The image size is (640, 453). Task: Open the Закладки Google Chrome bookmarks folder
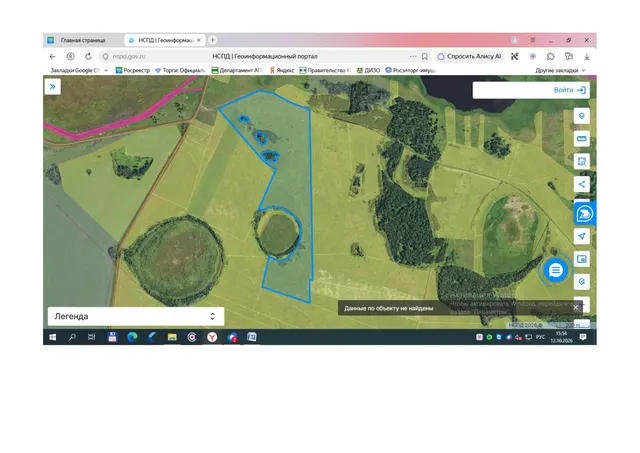pyautogui.click(x=79, y=71)
